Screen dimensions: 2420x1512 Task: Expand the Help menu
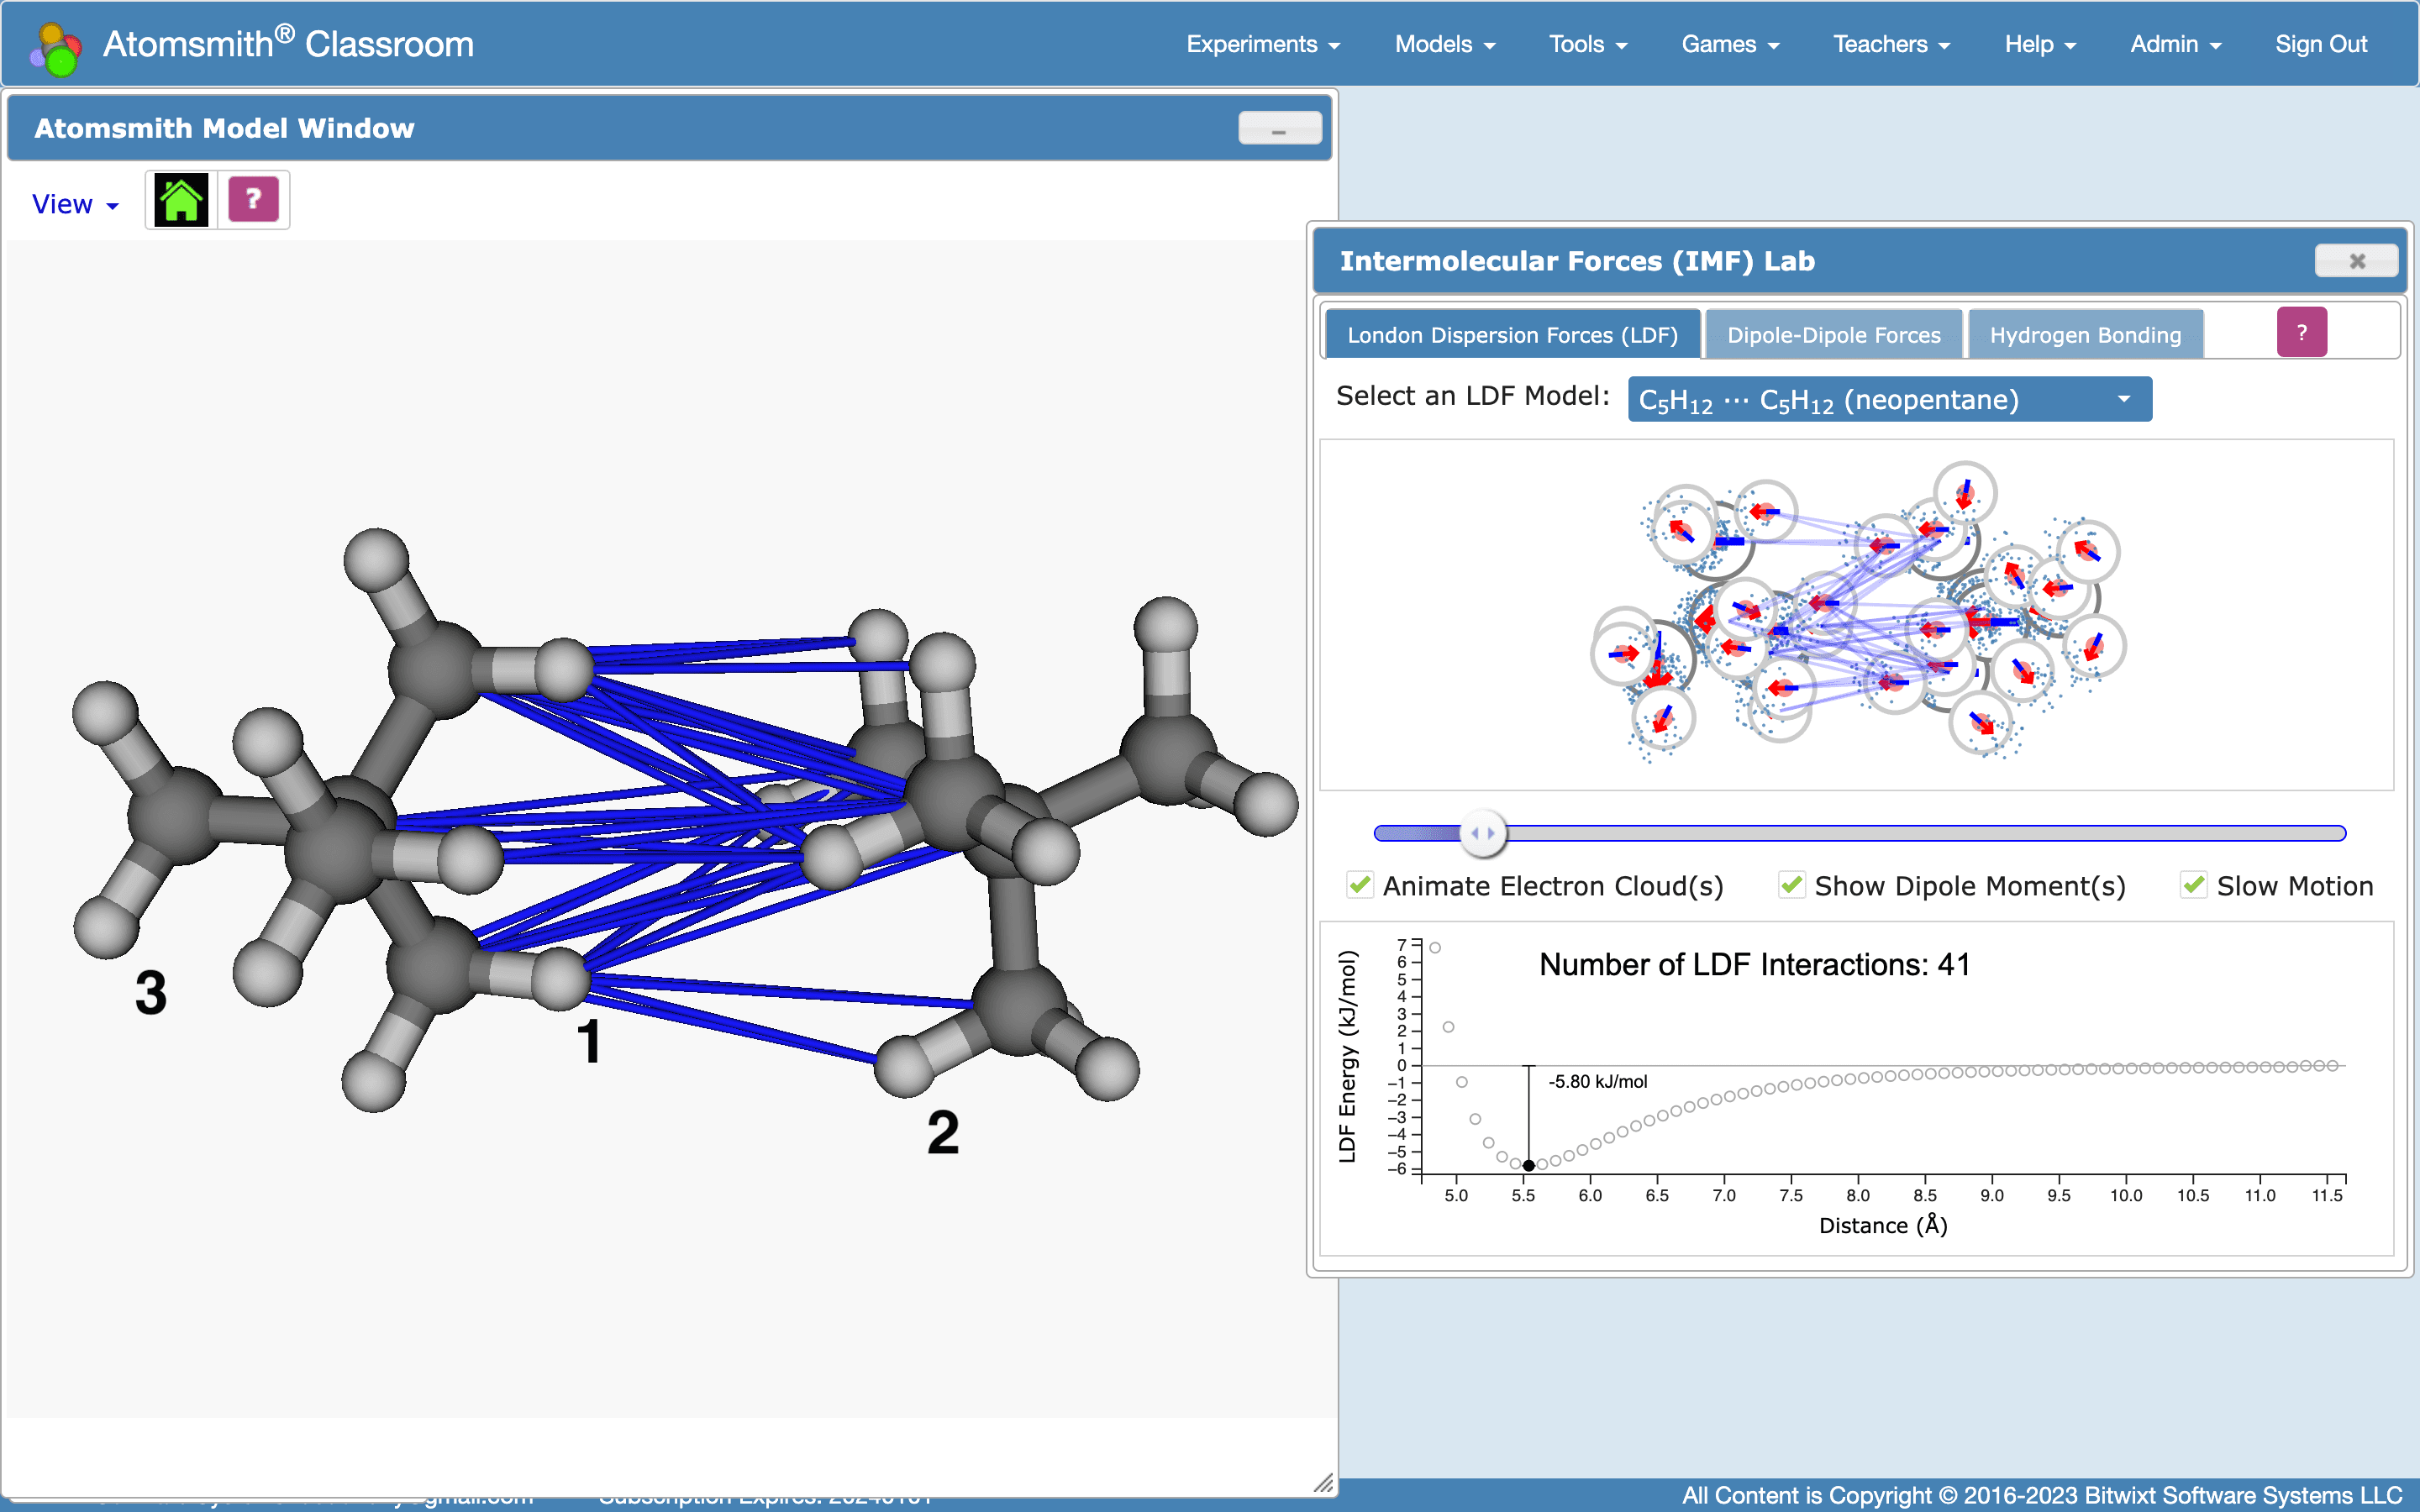pyautogui.click(x=2040, y=44)
